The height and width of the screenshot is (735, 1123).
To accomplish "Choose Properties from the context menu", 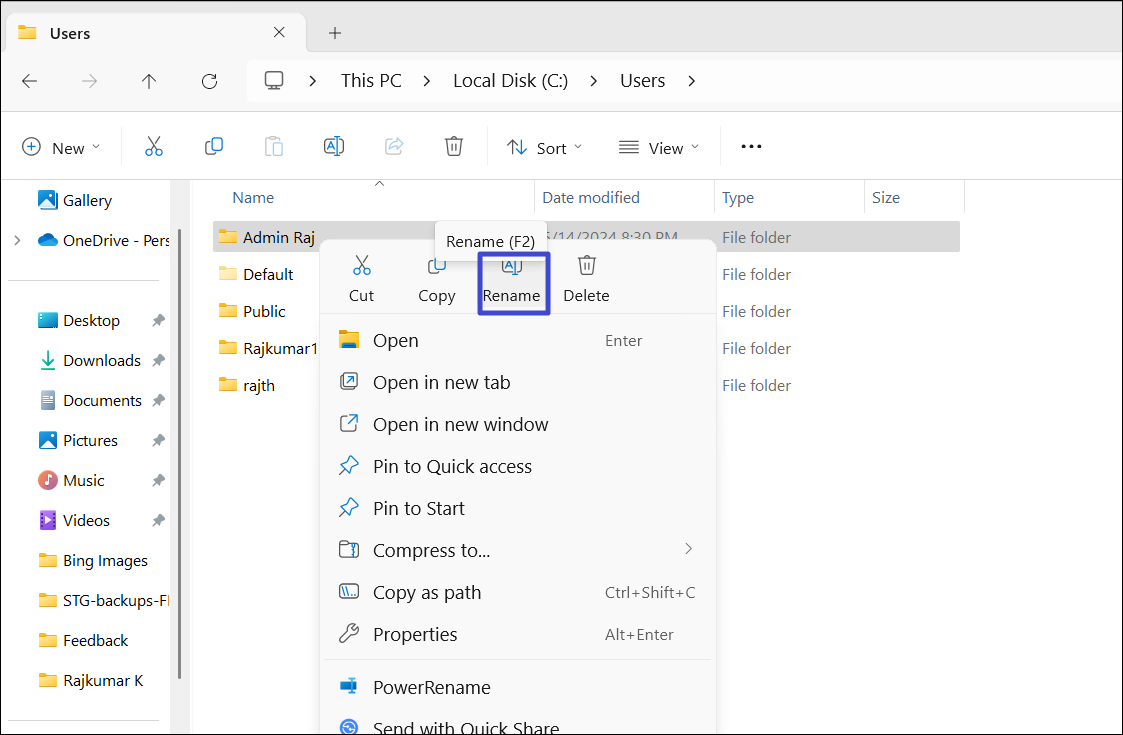I will [x=414, y=634].
